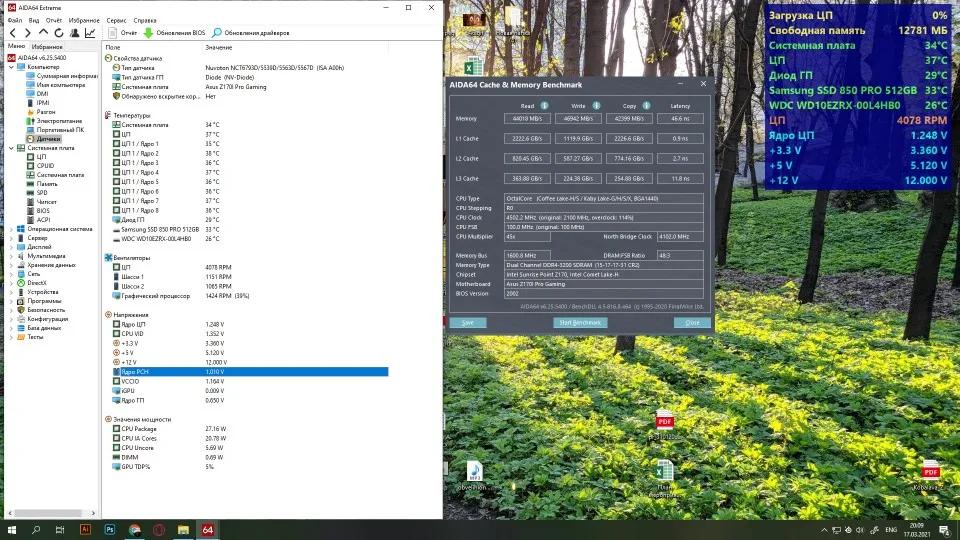The width and height of the screenshot is (960, 540).
Task: Click the ENG language indicator in tray
Action: [x=891, y=530]
